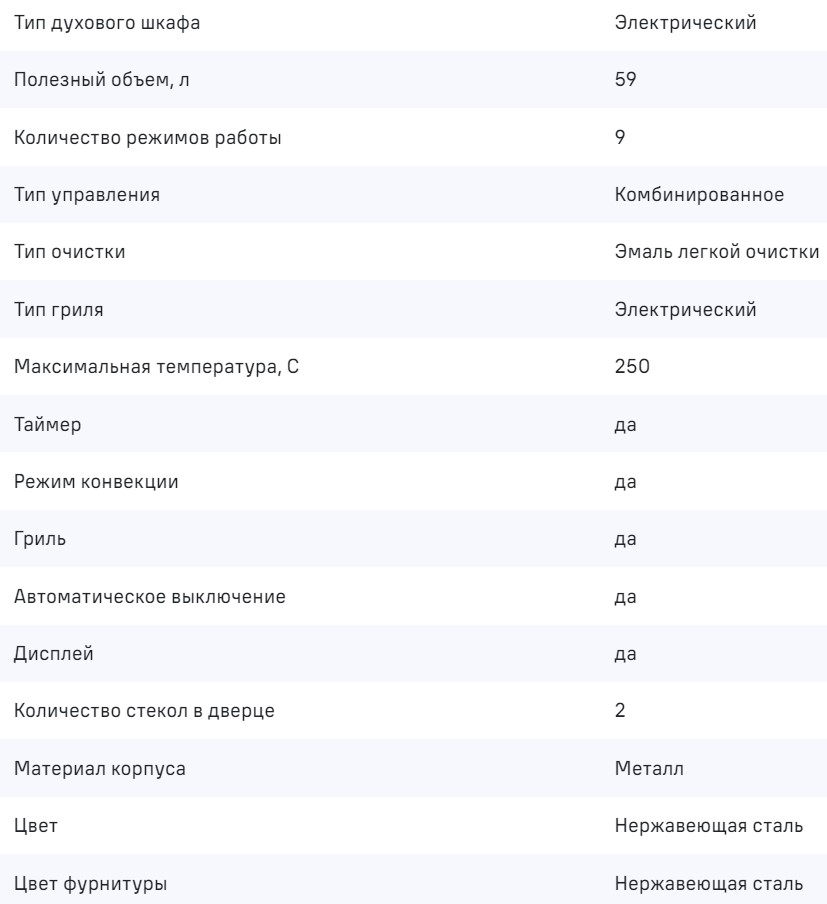Select the 'Тип гриля' label
827x904 pixels.
tap(59, 311)
